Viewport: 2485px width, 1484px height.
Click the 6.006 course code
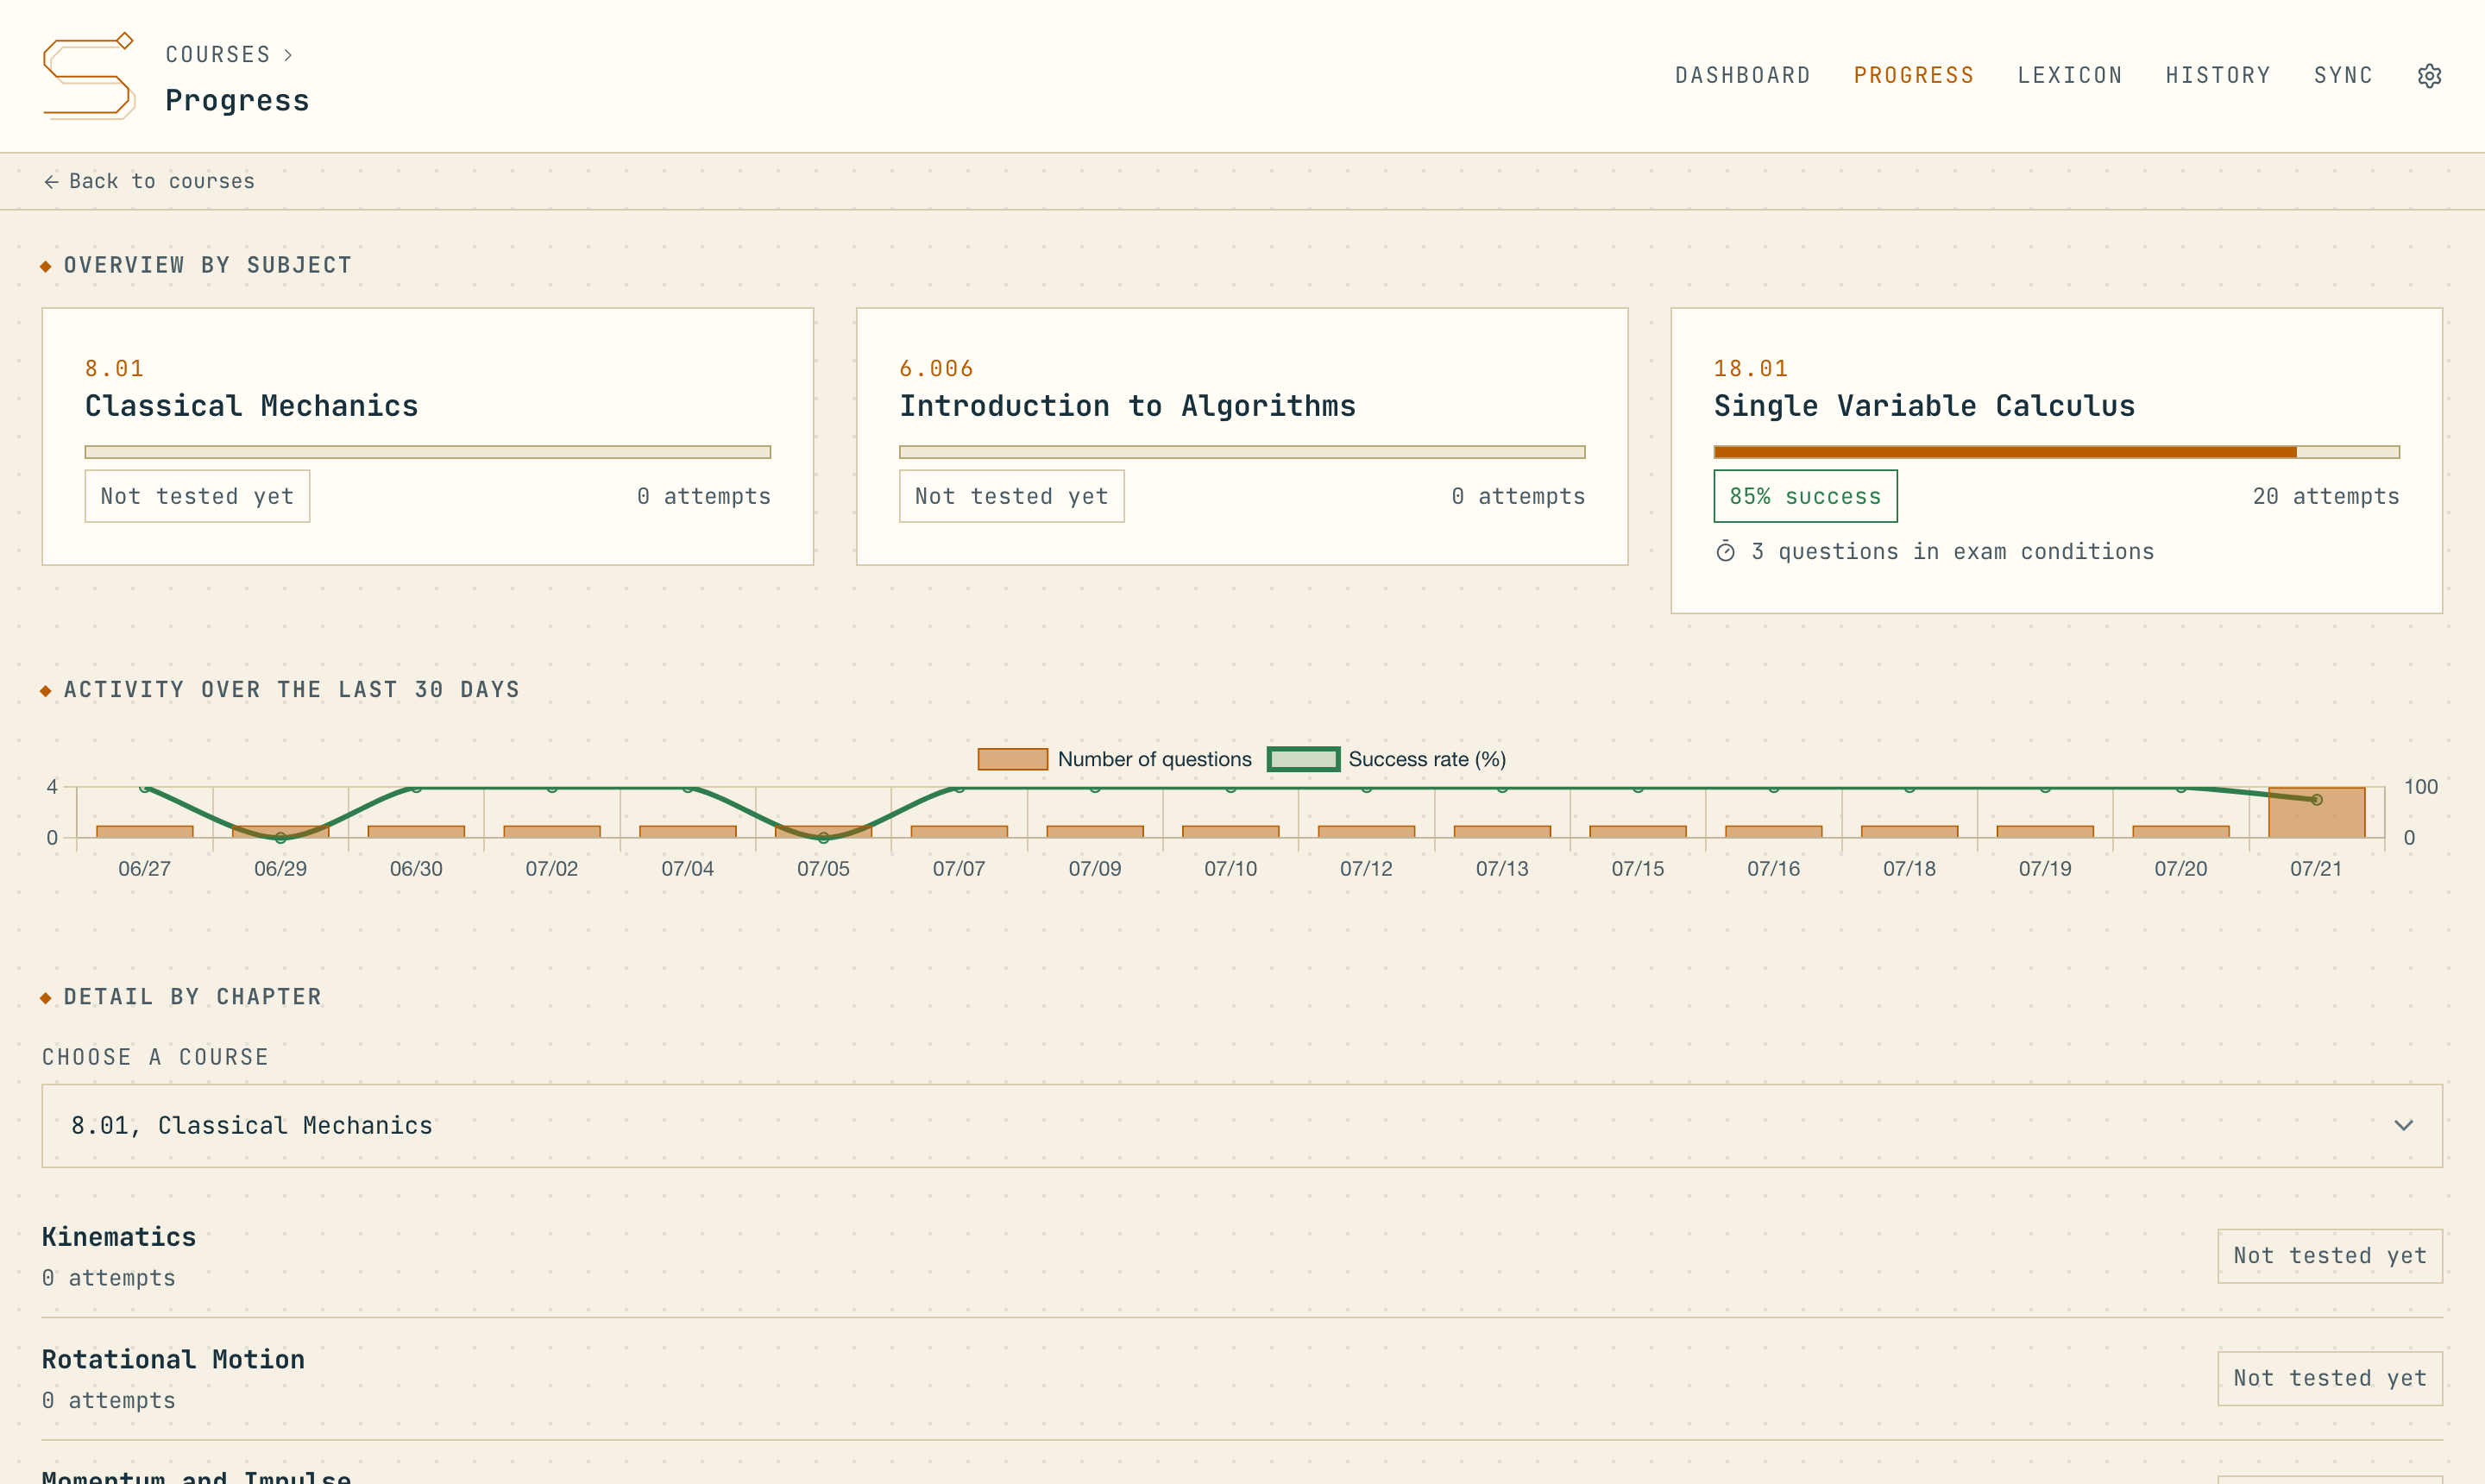pos(936,369)
